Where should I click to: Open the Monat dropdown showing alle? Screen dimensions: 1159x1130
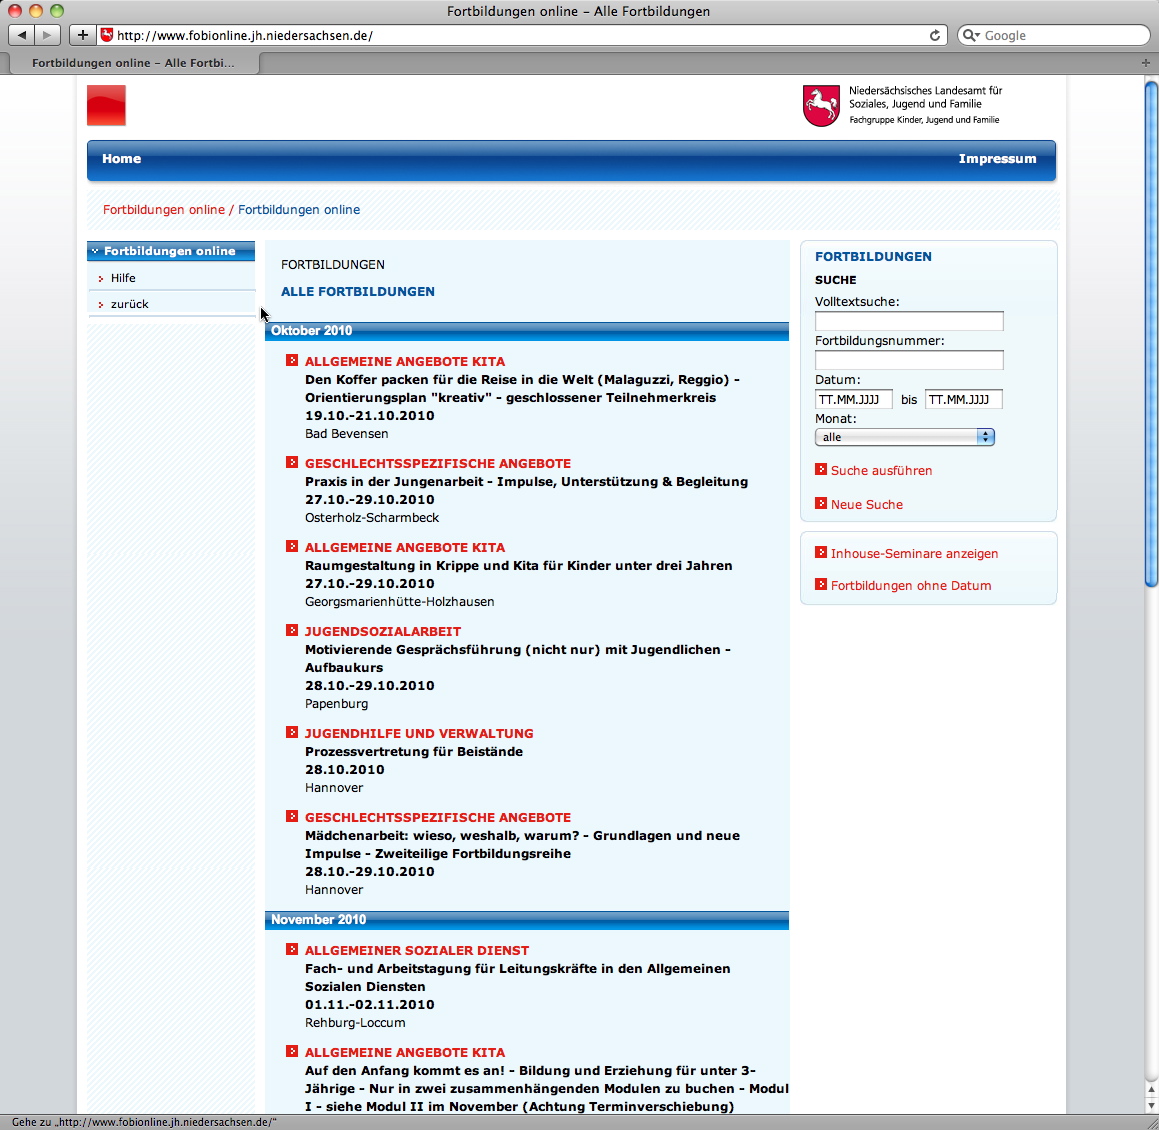(x=904, y=437)
